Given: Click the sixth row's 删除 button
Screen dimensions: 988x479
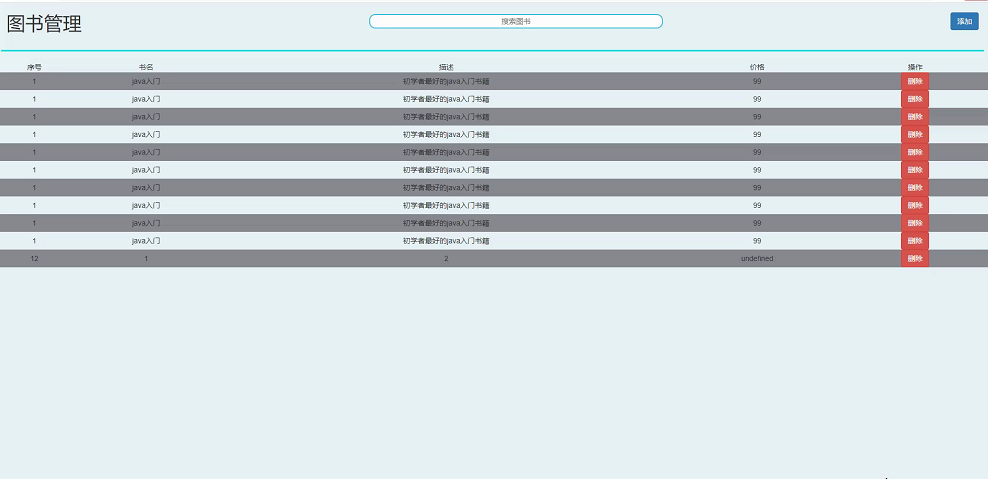Looking at the screenshot, I should pyautogui.click(x=914, y=170).
